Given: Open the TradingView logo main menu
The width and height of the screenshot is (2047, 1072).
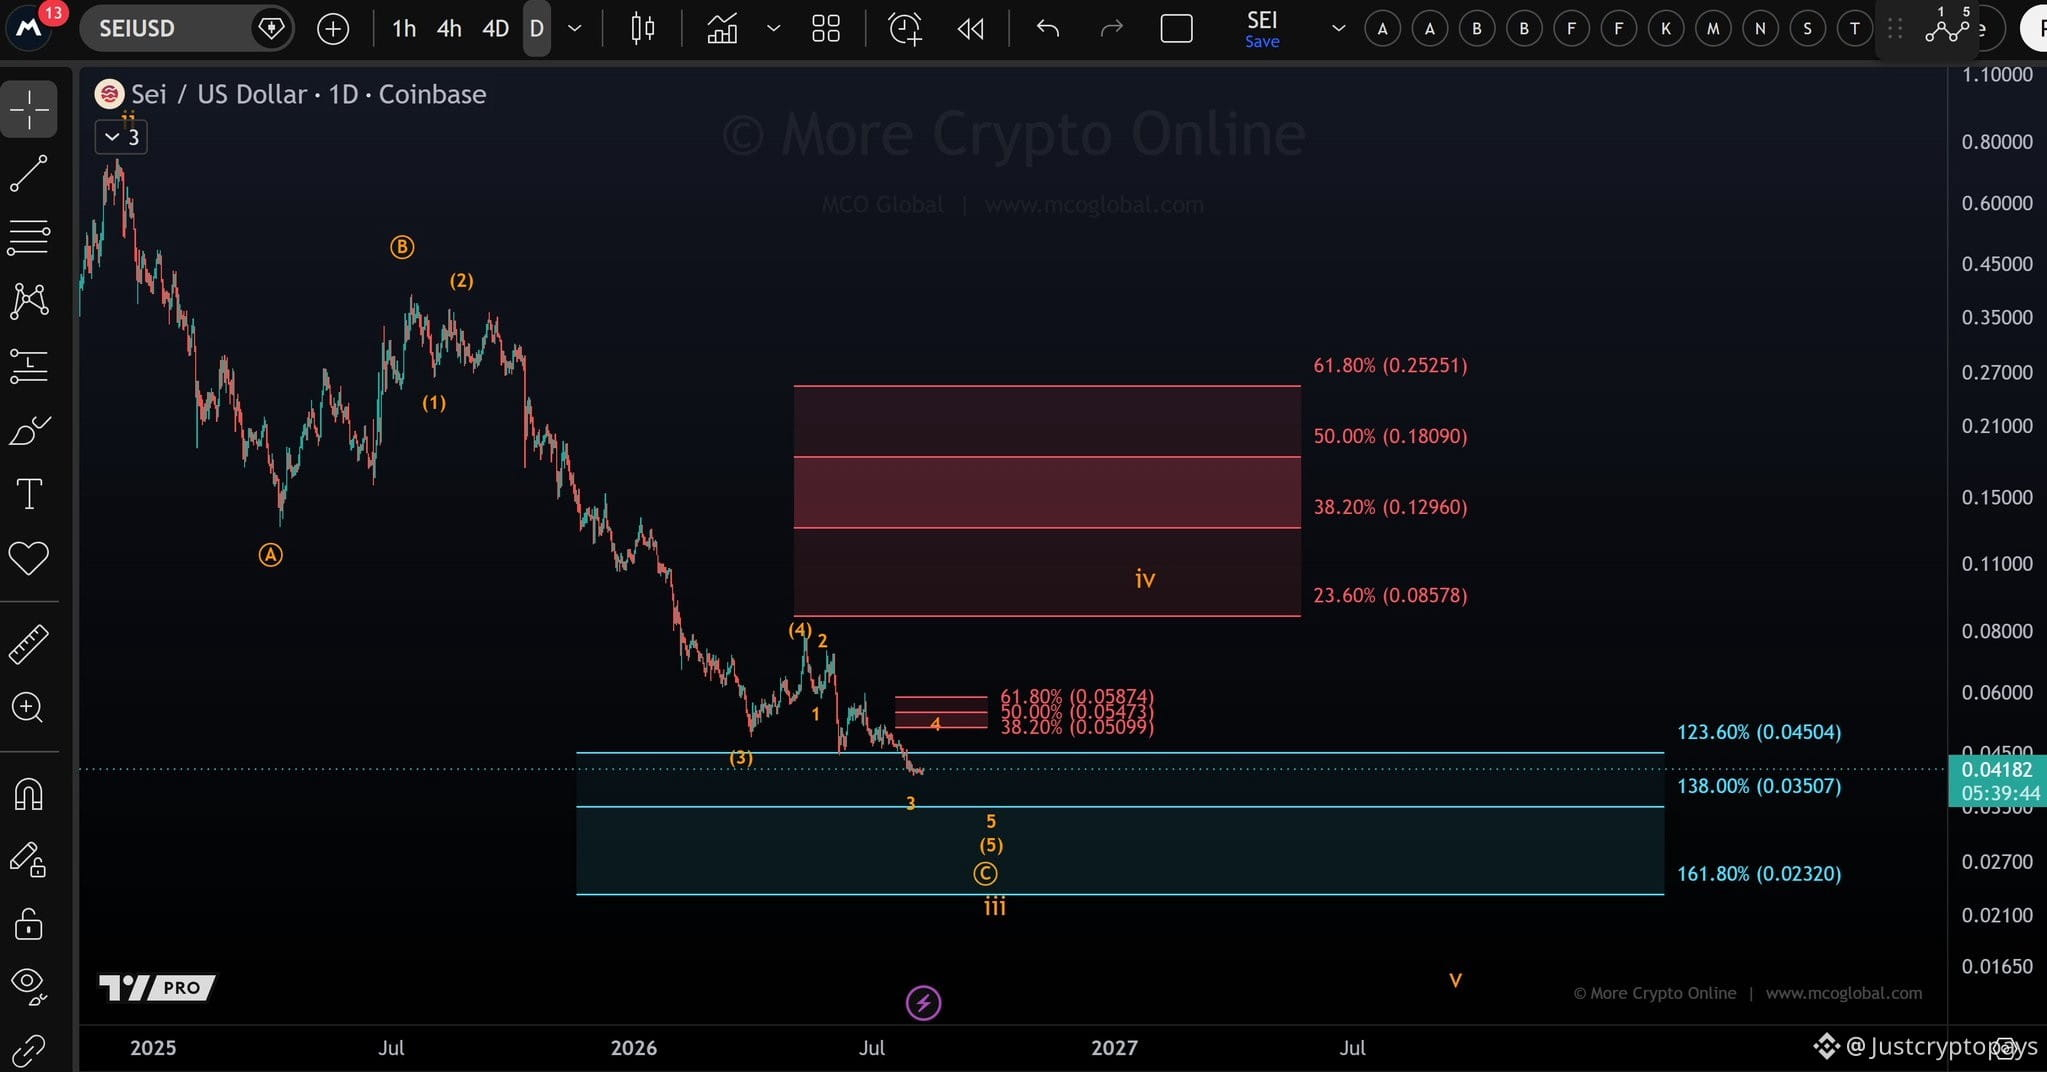Looking at the screenshot, I should click(29, 28).
